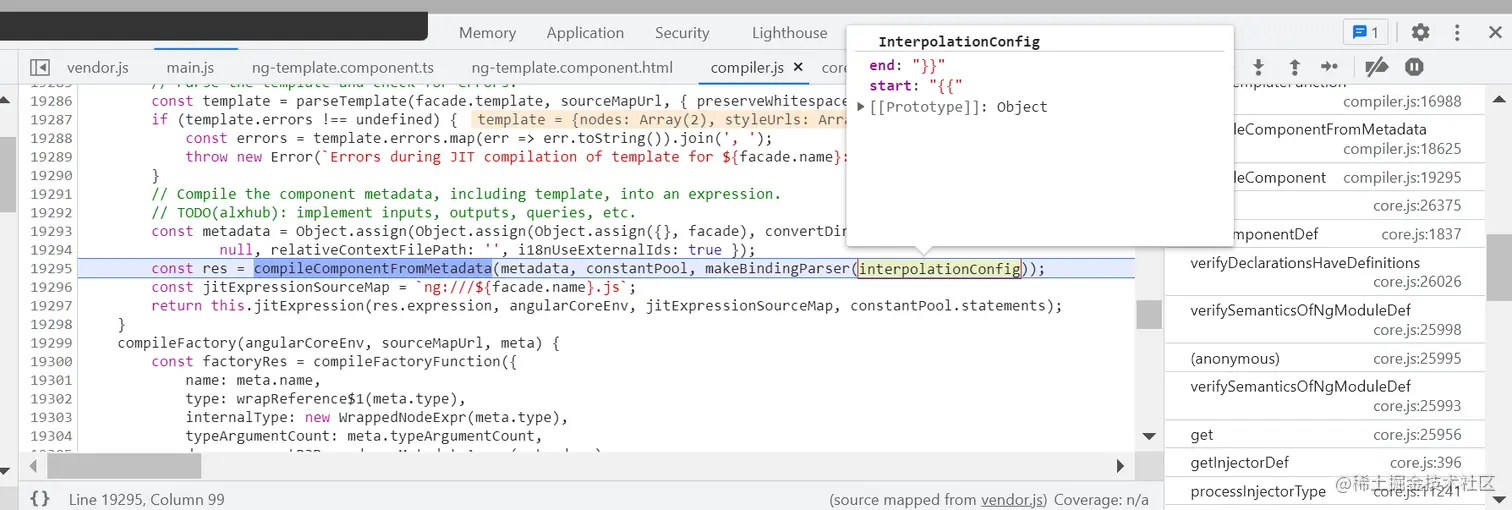Select the call frame at core.js:1837
The width and height of the screenshot is (1512, 510).
(x=1326, y=234)
